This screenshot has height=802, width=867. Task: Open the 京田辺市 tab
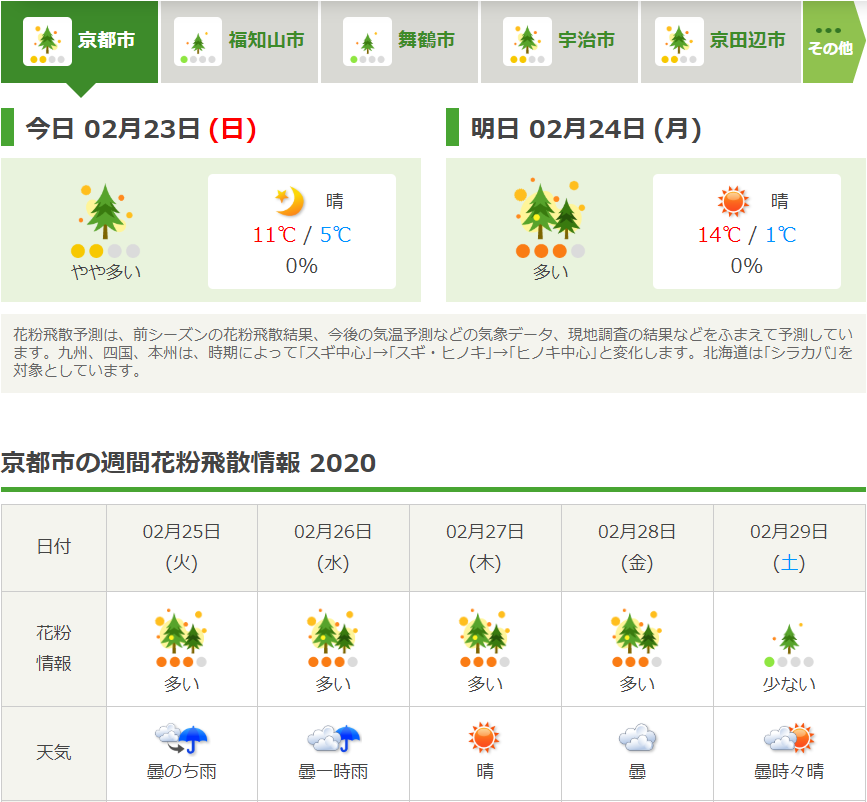point(720,41)
